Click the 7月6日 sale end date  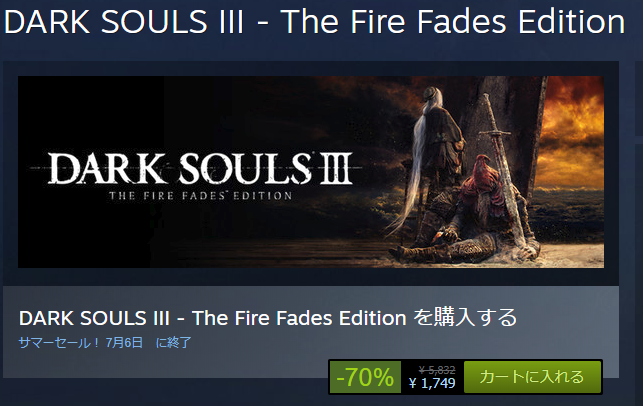tap(124, 342)
